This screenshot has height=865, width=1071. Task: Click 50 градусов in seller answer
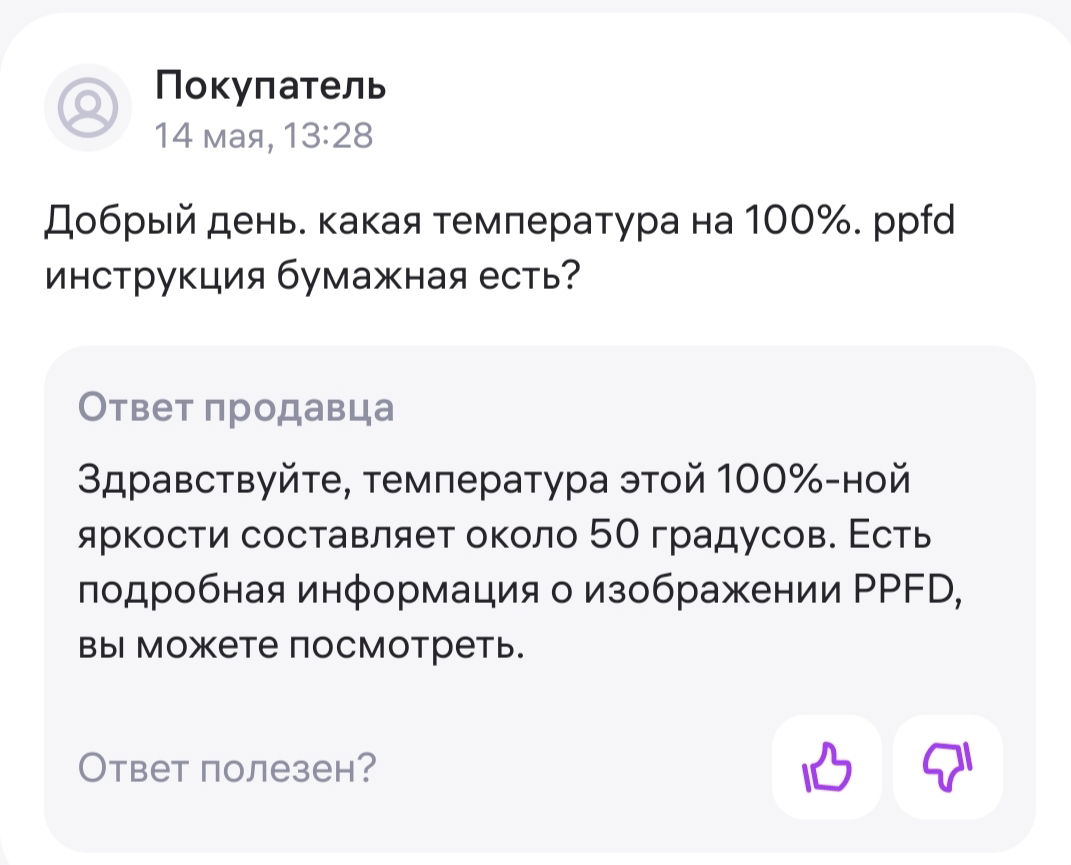[712, 535]
